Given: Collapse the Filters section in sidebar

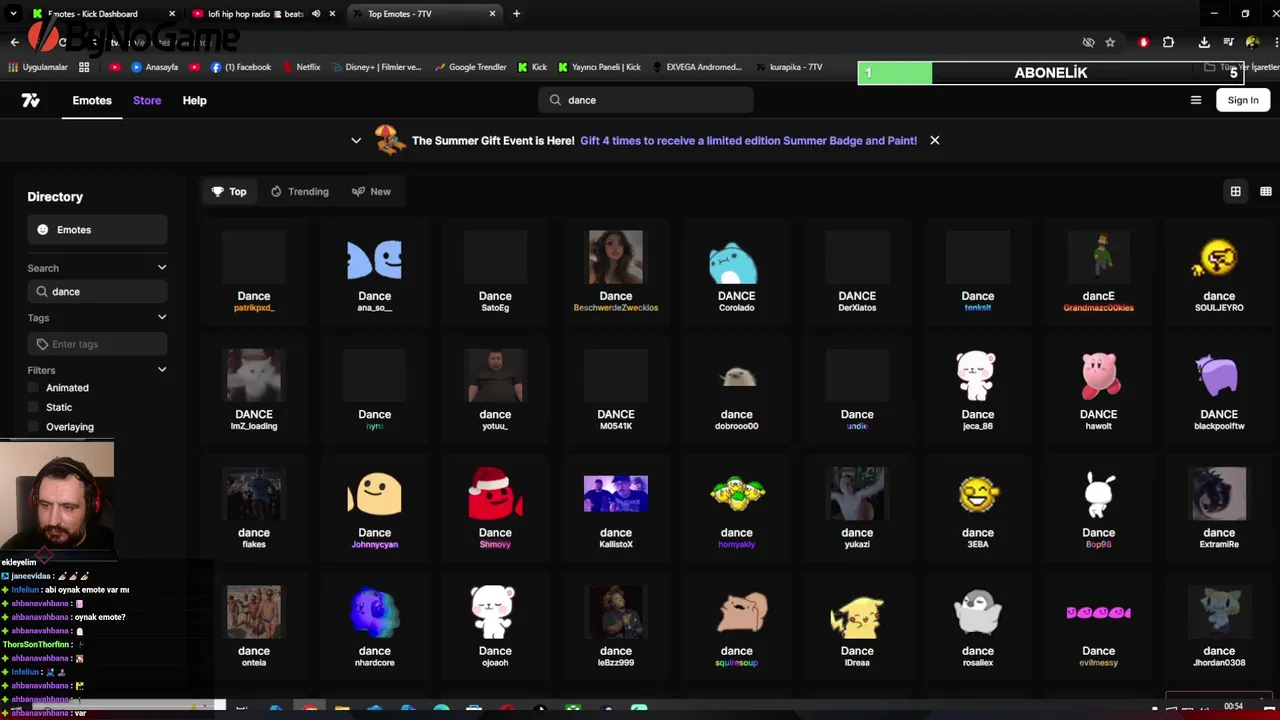Looking at the screenshot, I should (x=162, y=370).
